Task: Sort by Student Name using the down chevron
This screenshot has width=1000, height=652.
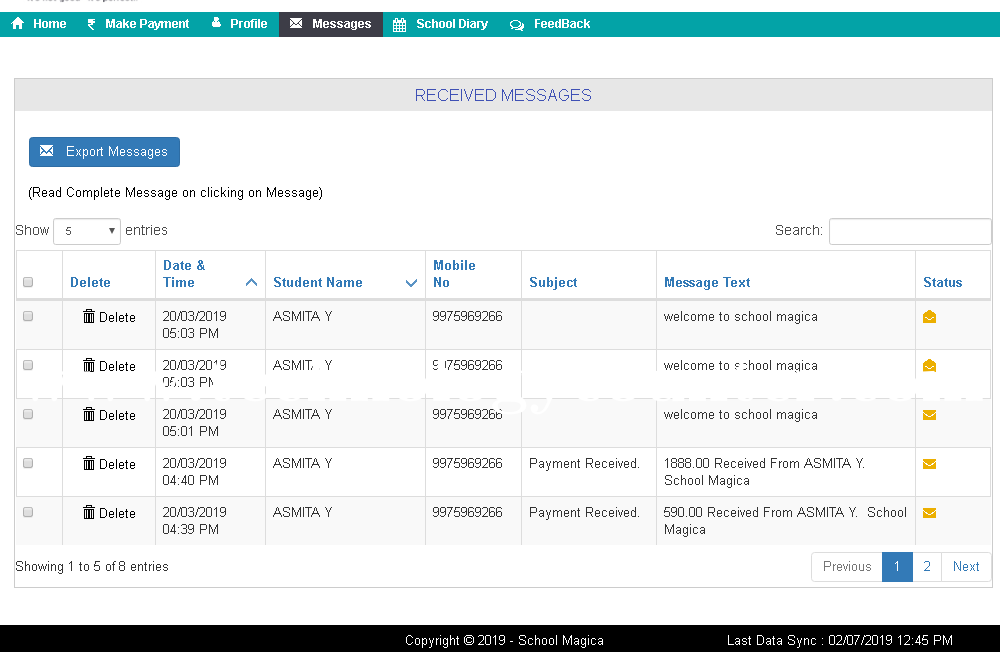Action: pos(411,283)
